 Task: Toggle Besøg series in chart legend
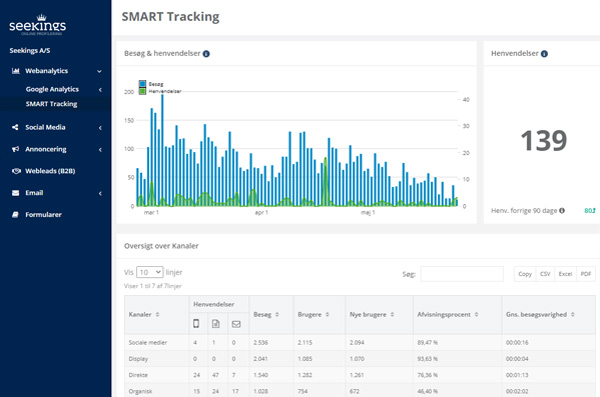pos(151,84)
